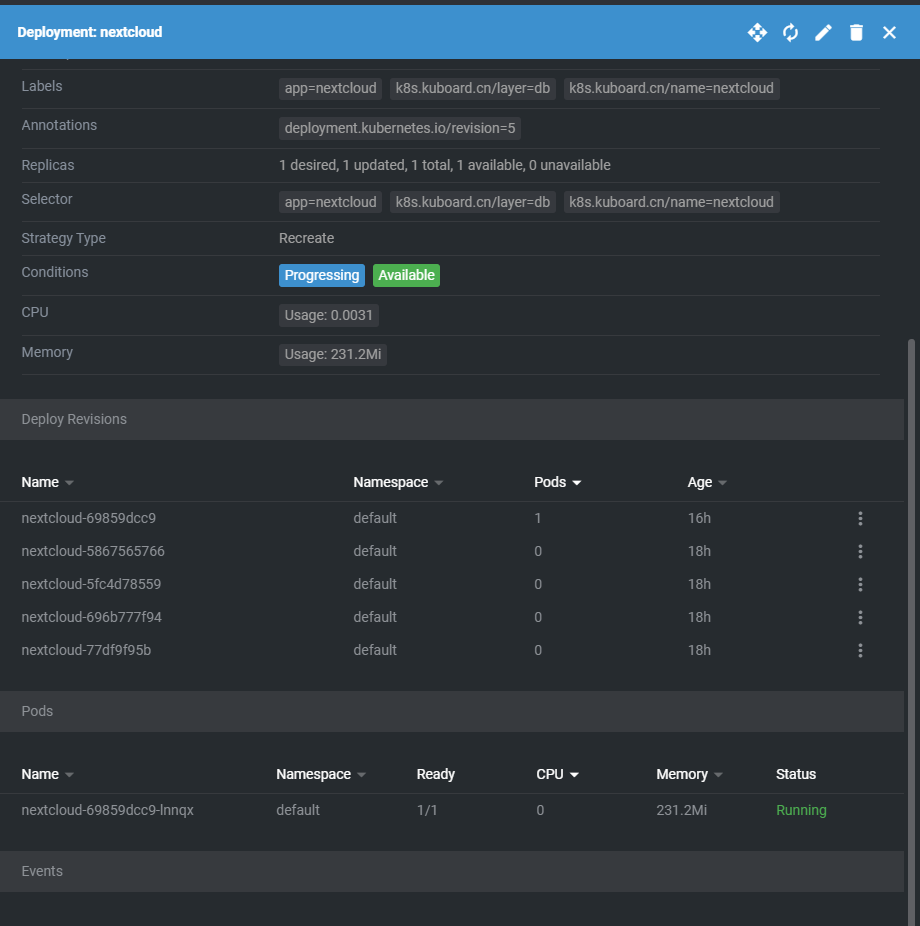Viewport: 920px width, 926px height.
Task: Click the deployment.kubernetes.io/revision=5 annotation chip
Action: [x=400, y=128]
